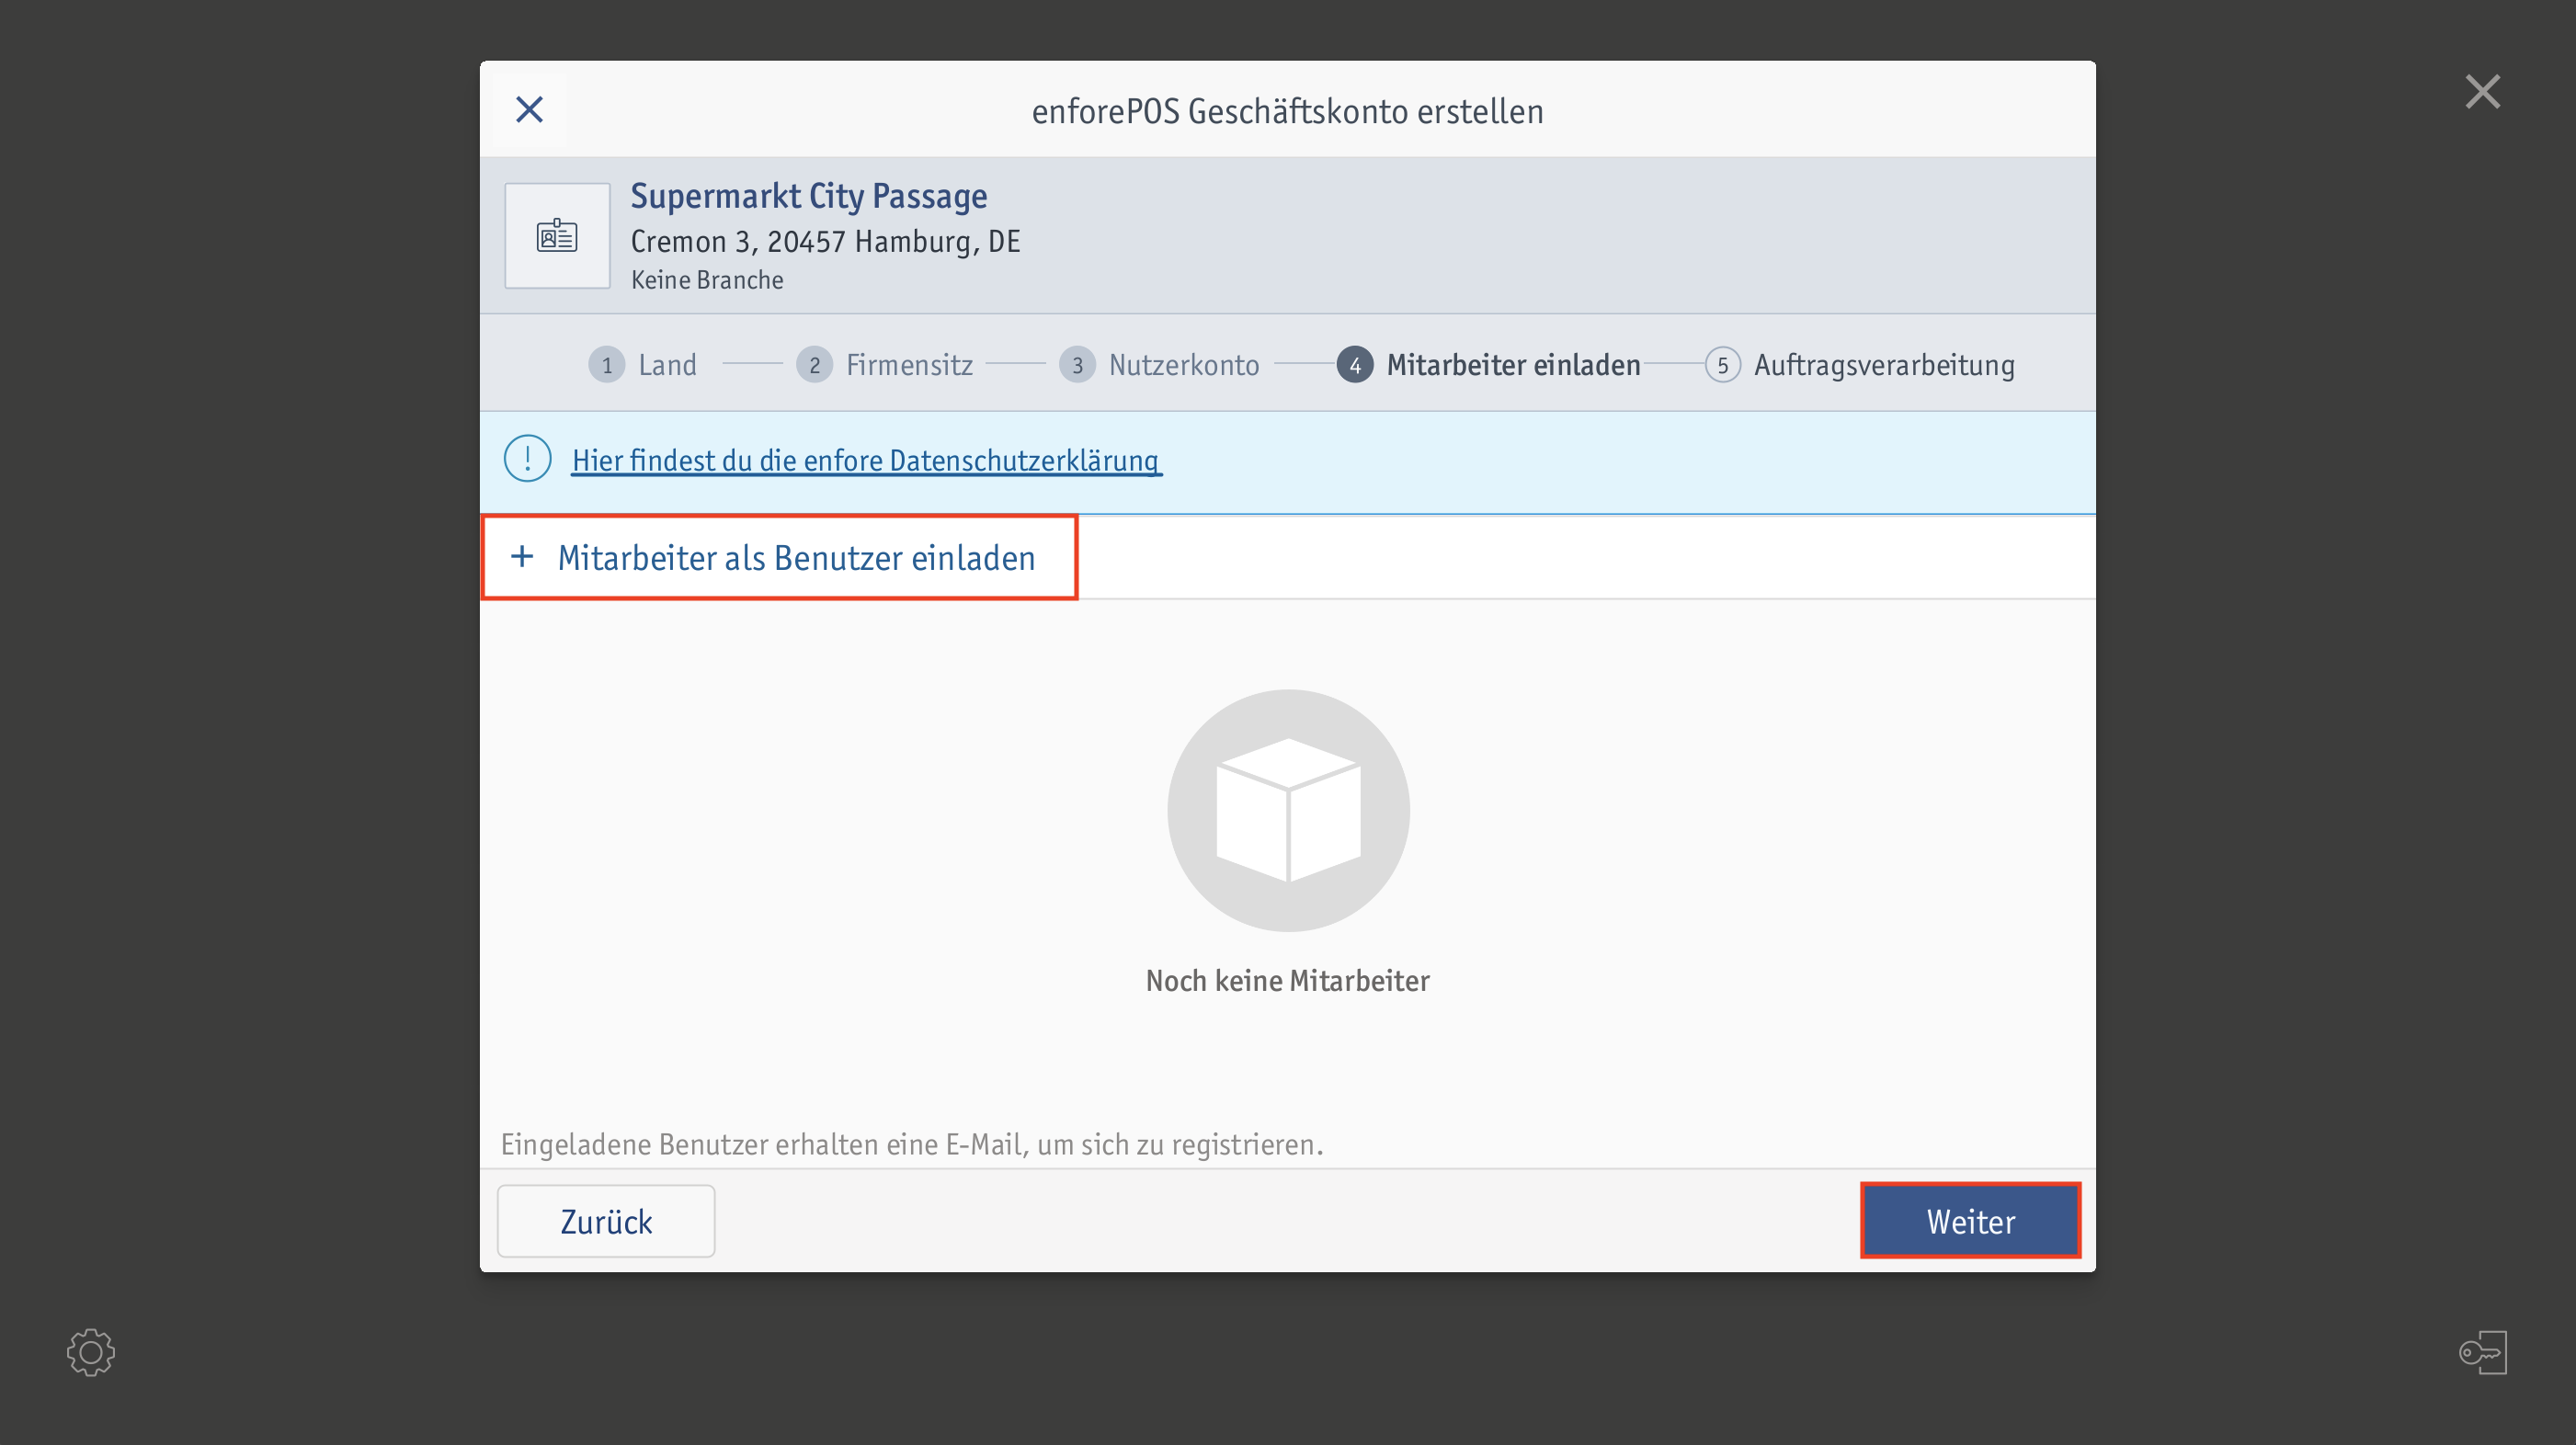Select step 5 Auftragsverarbeitung

pos(1860,365)
